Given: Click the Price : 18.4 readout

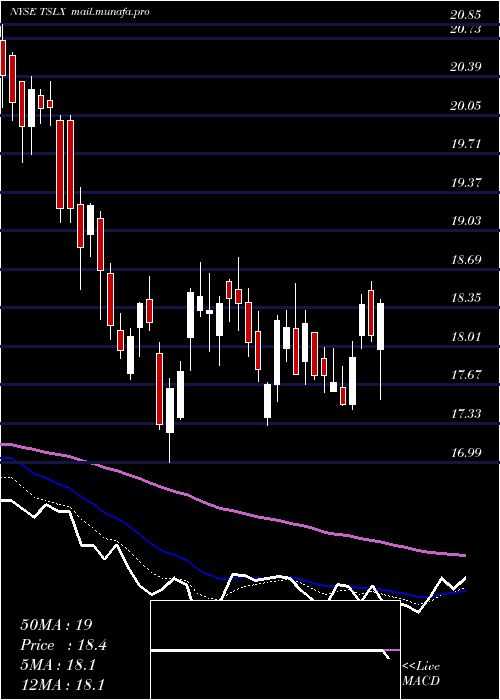Looking at the screenshot, I should click(63, 645).
